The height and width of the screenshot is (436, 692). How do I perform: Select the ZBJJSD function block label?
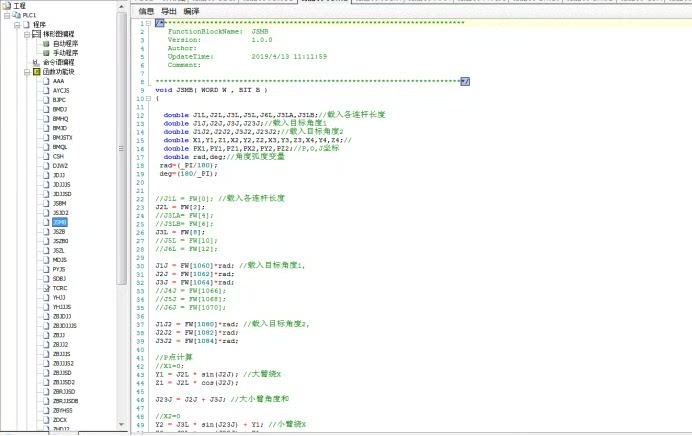tap(62, 373)
